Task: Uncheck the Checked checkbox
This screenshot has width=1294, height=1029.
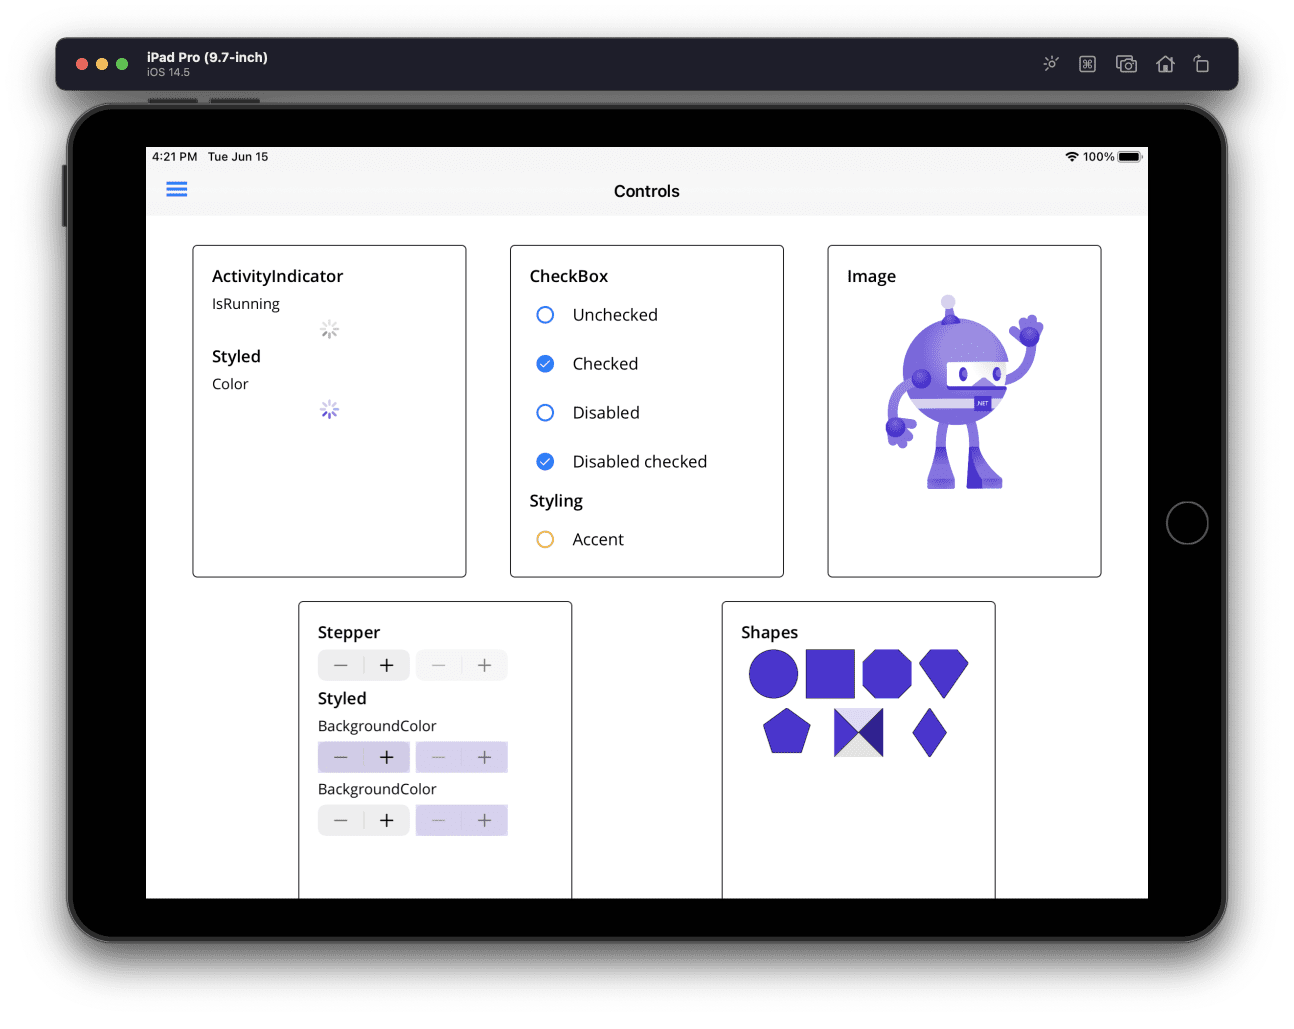Action: click(x=545, y=364)
